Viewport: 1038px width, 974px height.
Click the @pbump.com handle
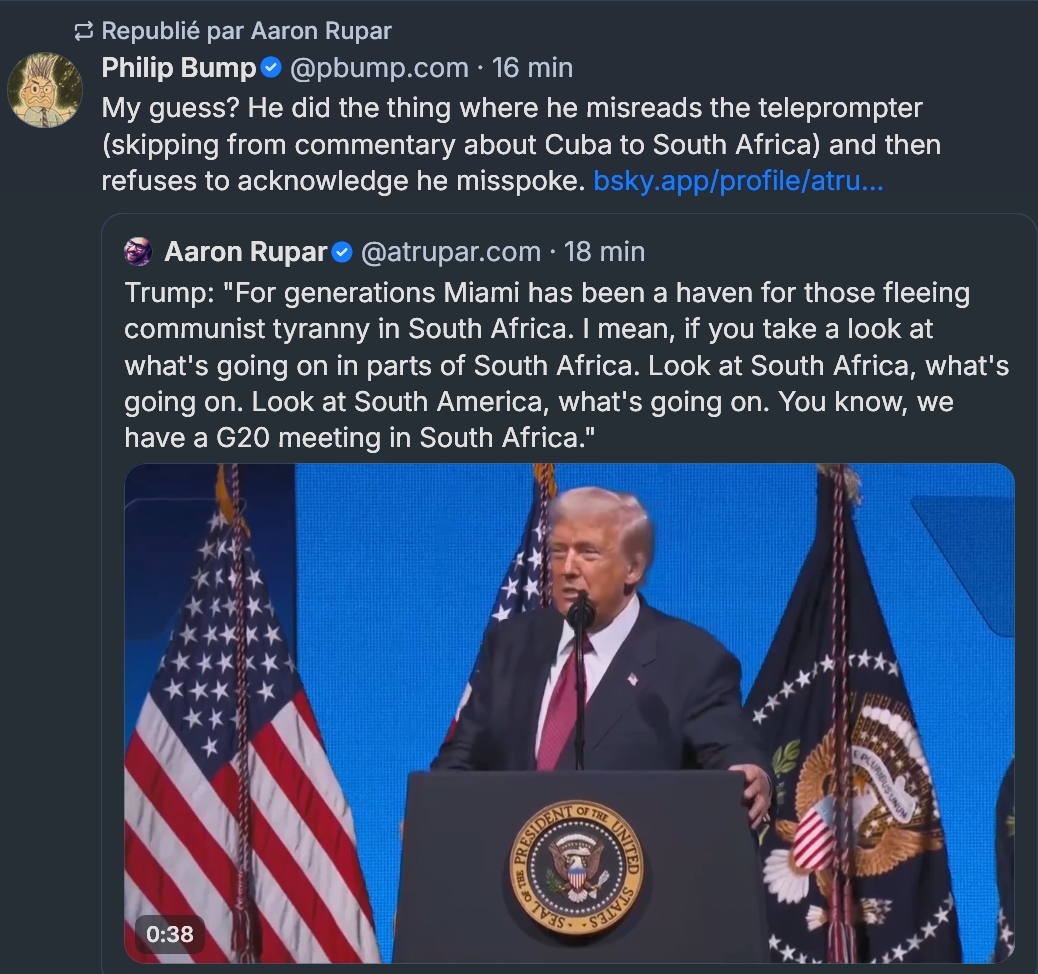coord(378,68)
